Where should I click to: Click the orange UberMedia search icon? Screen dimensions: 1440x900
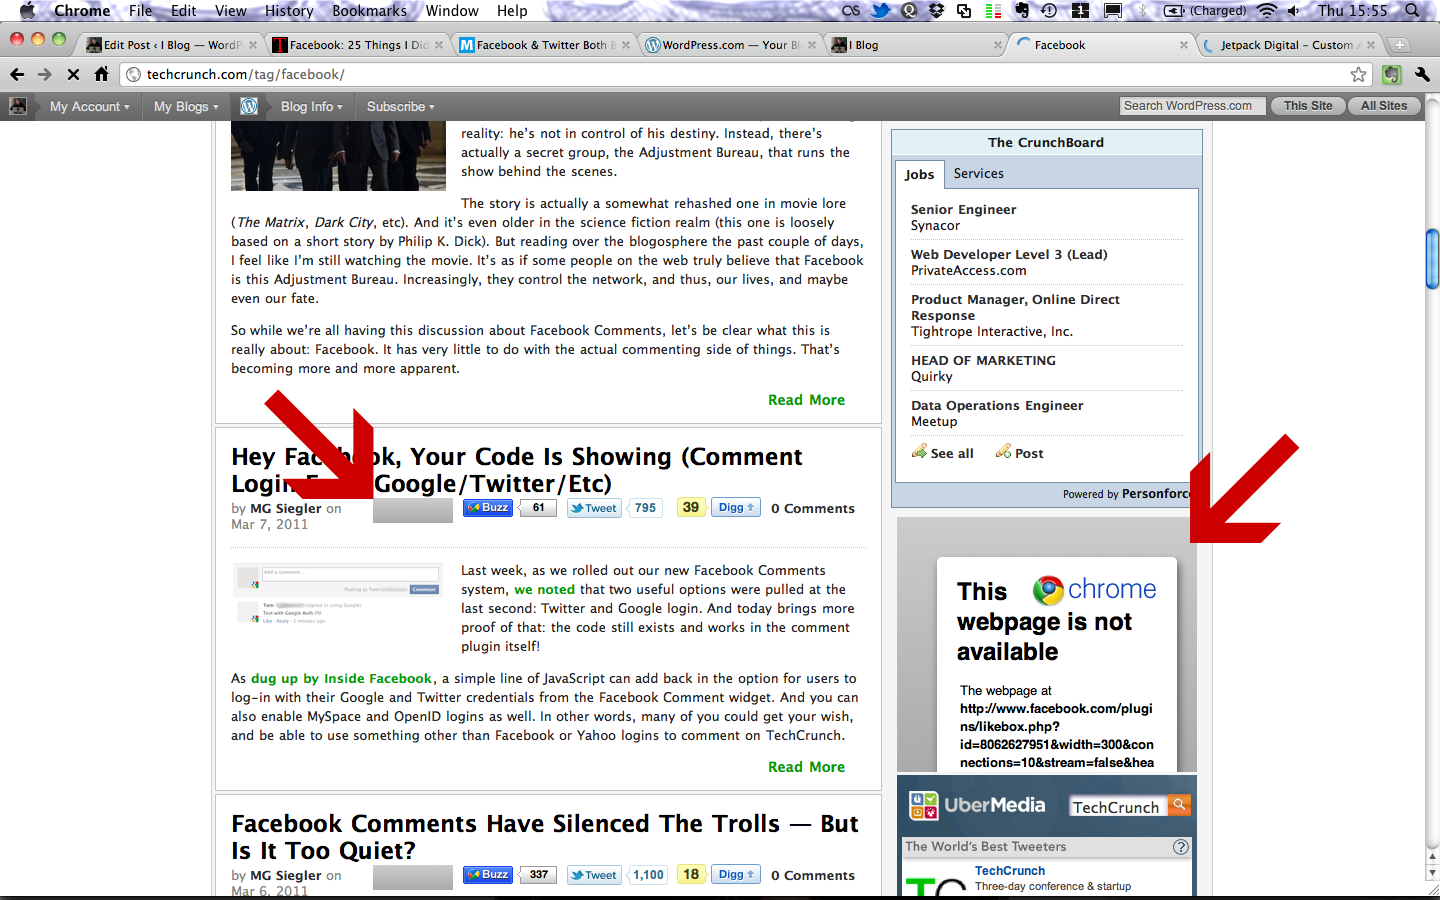tap(1180, 804)
